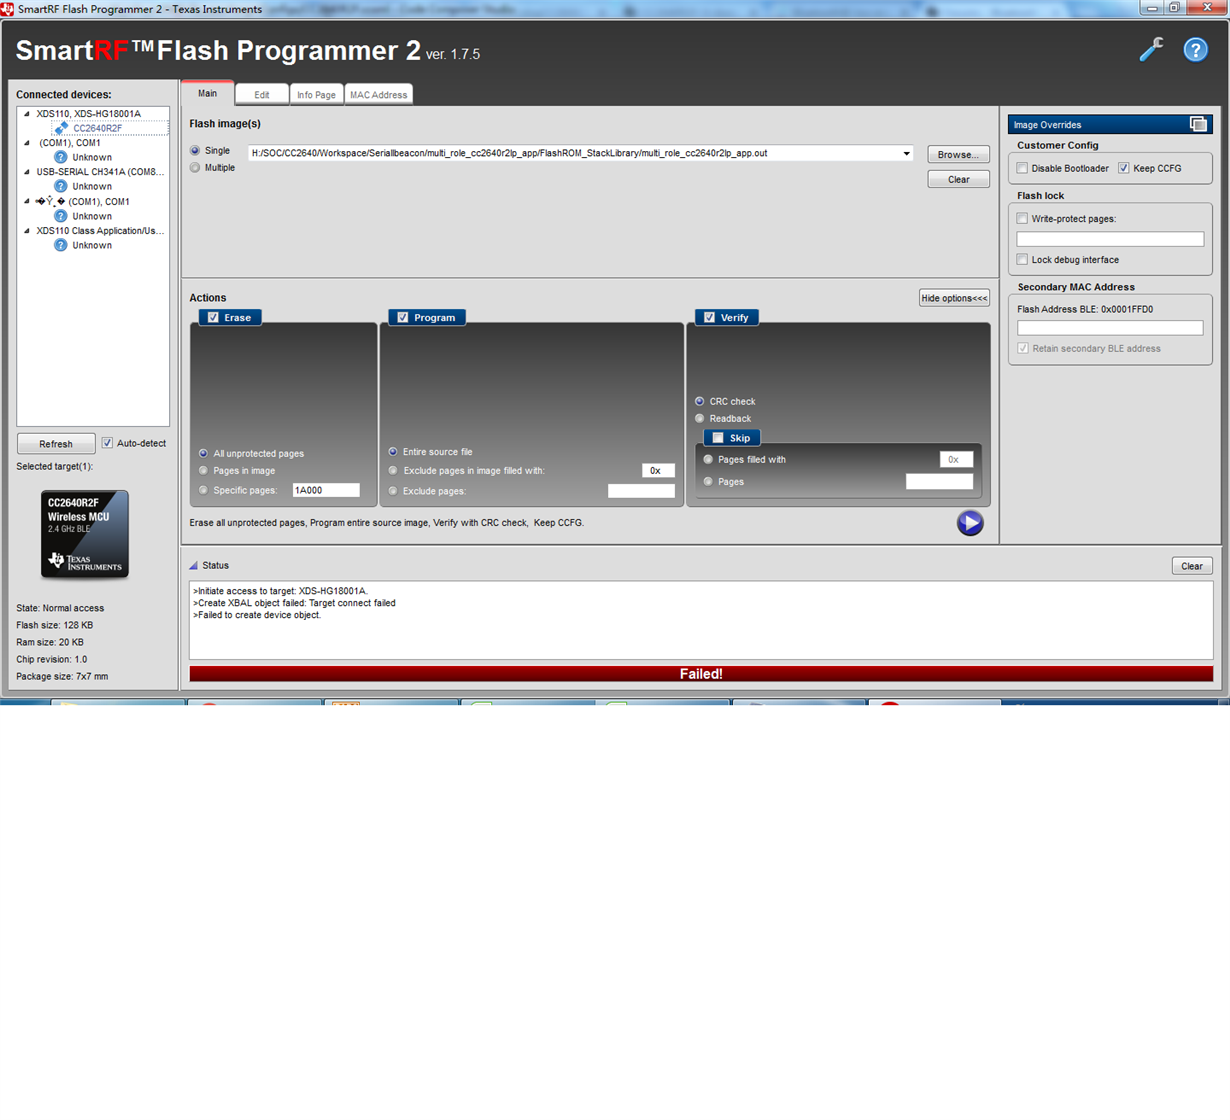
Task: Click status line 'Create XBAL object failed'
Action: tap(294, 603)
